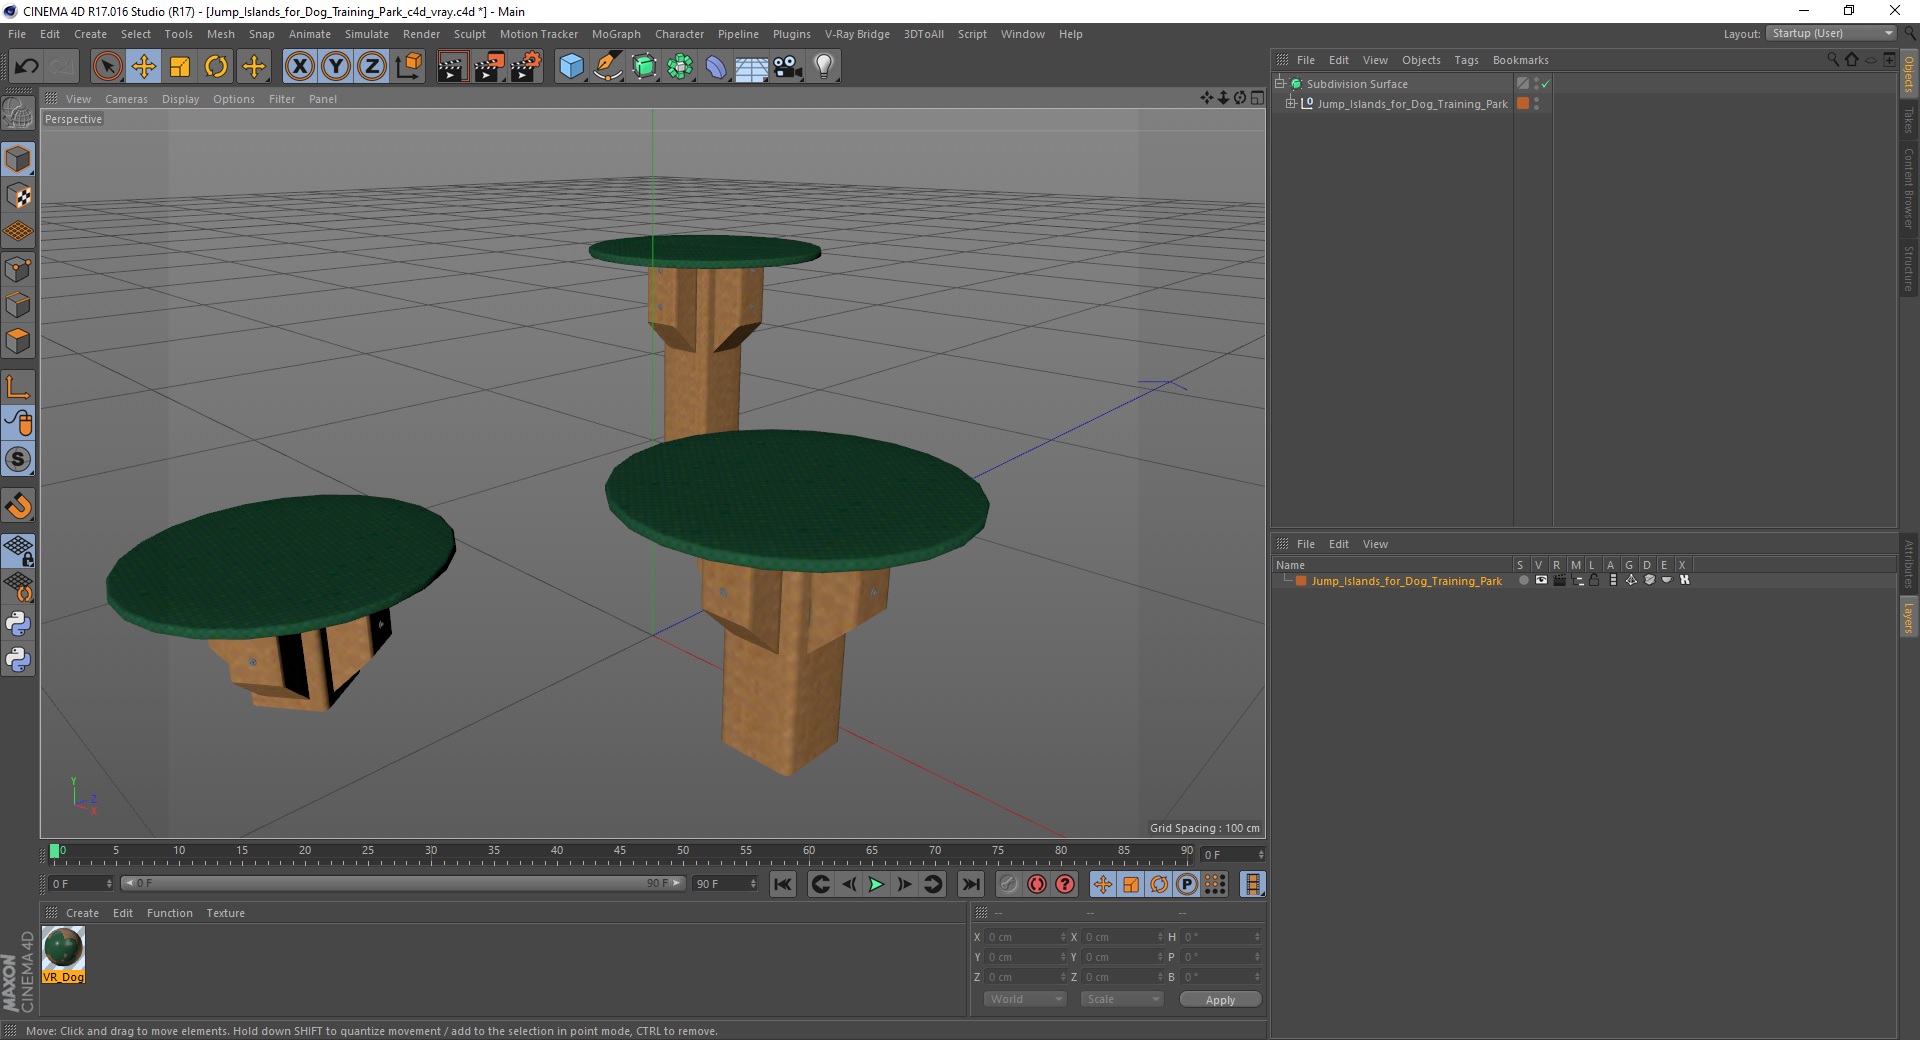Switch to the Layers side tab
Screen dimensions: 1920x1040
point(1908,618)
